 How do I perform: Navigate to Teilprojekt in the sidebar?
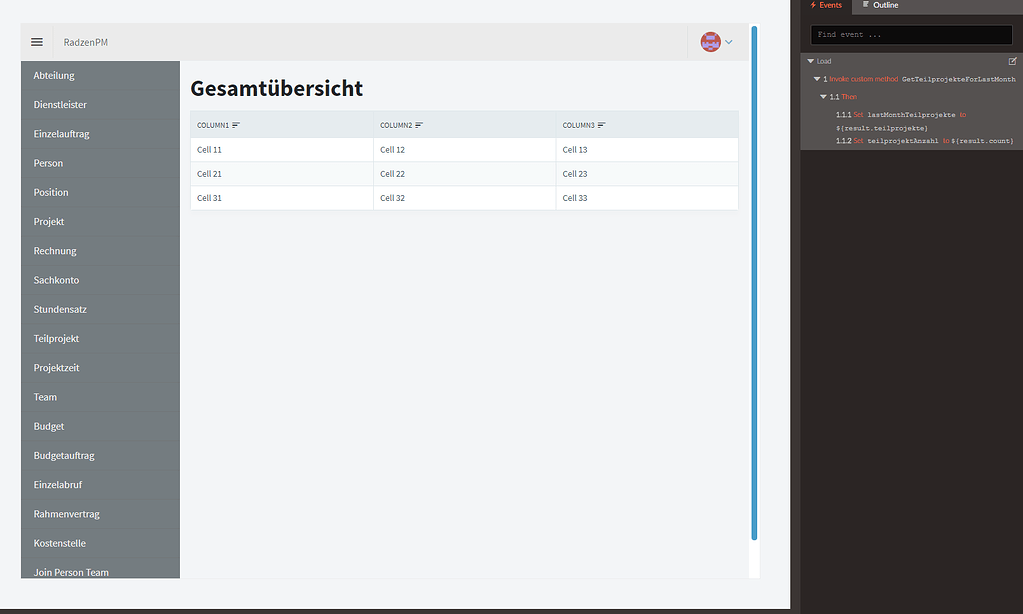click(x=59, y=338)
